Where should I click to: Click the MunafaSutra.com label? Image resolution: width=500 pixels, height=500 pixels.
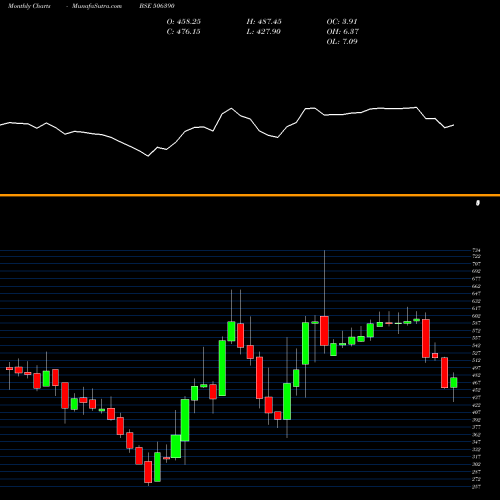tap(97, 6)
